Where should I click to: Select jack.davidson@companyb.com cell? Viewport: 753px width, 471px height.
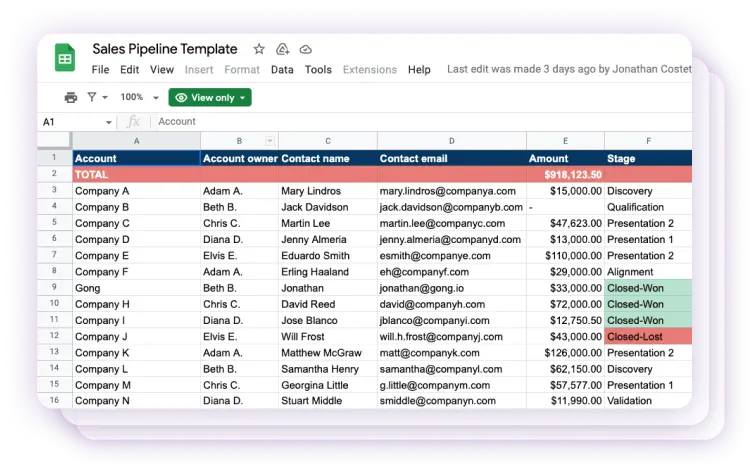click(452, 207)
